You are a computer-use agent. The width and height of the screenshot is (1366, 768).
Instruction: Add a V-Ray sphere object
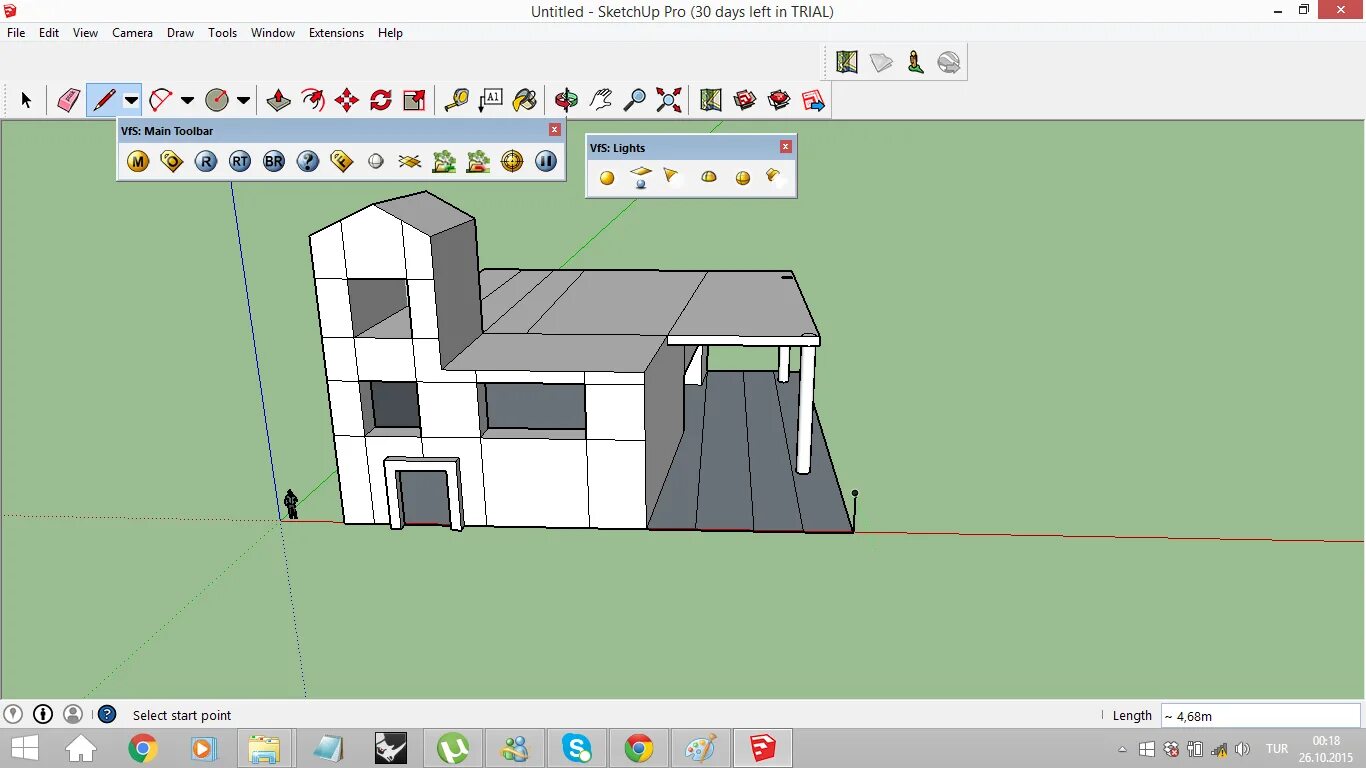tap(376, 161)
